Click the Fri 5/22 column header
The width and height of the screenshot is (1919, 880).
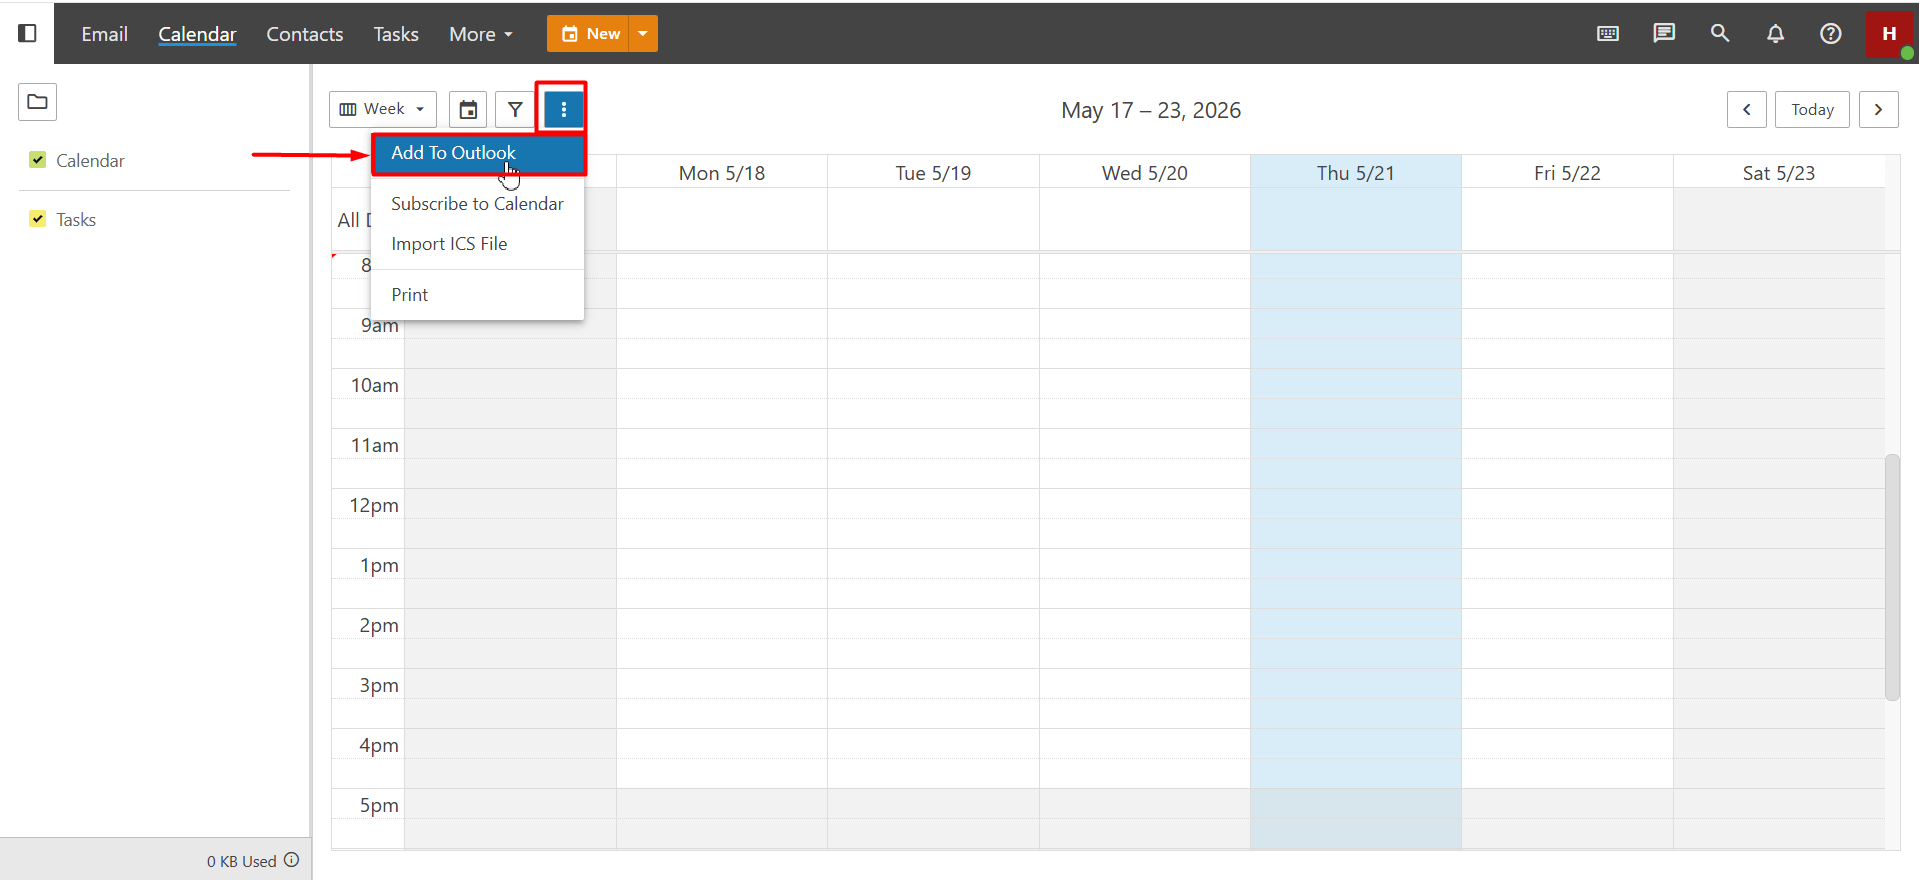coord(1567,173)
